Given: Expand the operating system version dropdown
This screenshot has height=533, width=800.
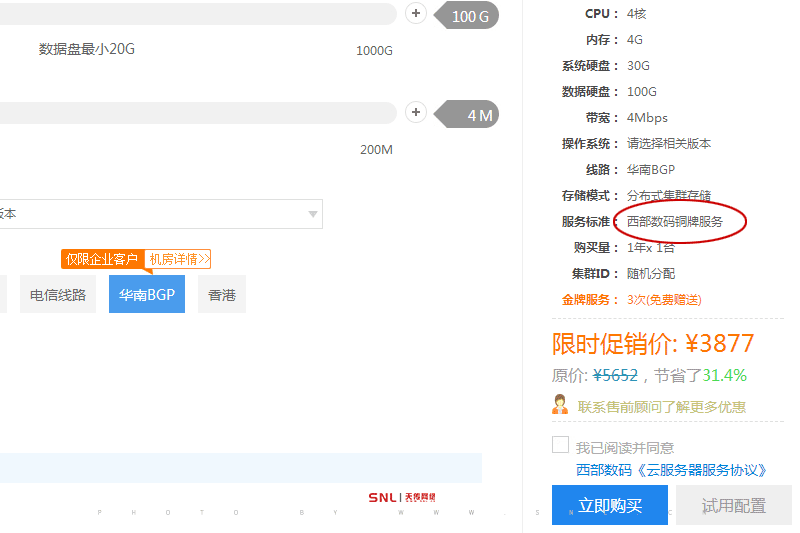Looking at the screenshot, I should [313, 214].
